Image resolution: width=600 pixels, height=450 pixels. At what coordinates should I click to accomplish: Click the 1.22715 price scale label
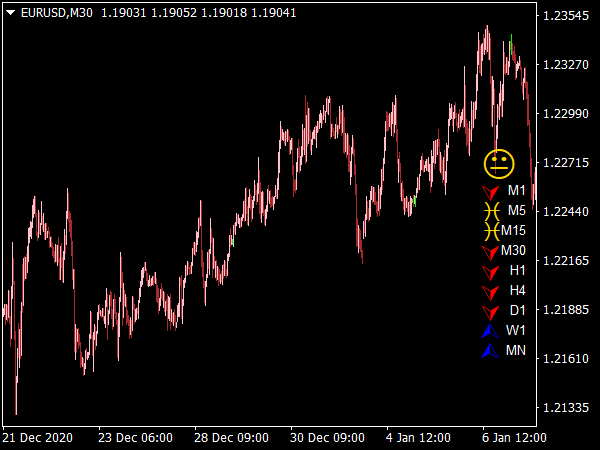pos(566,163)
